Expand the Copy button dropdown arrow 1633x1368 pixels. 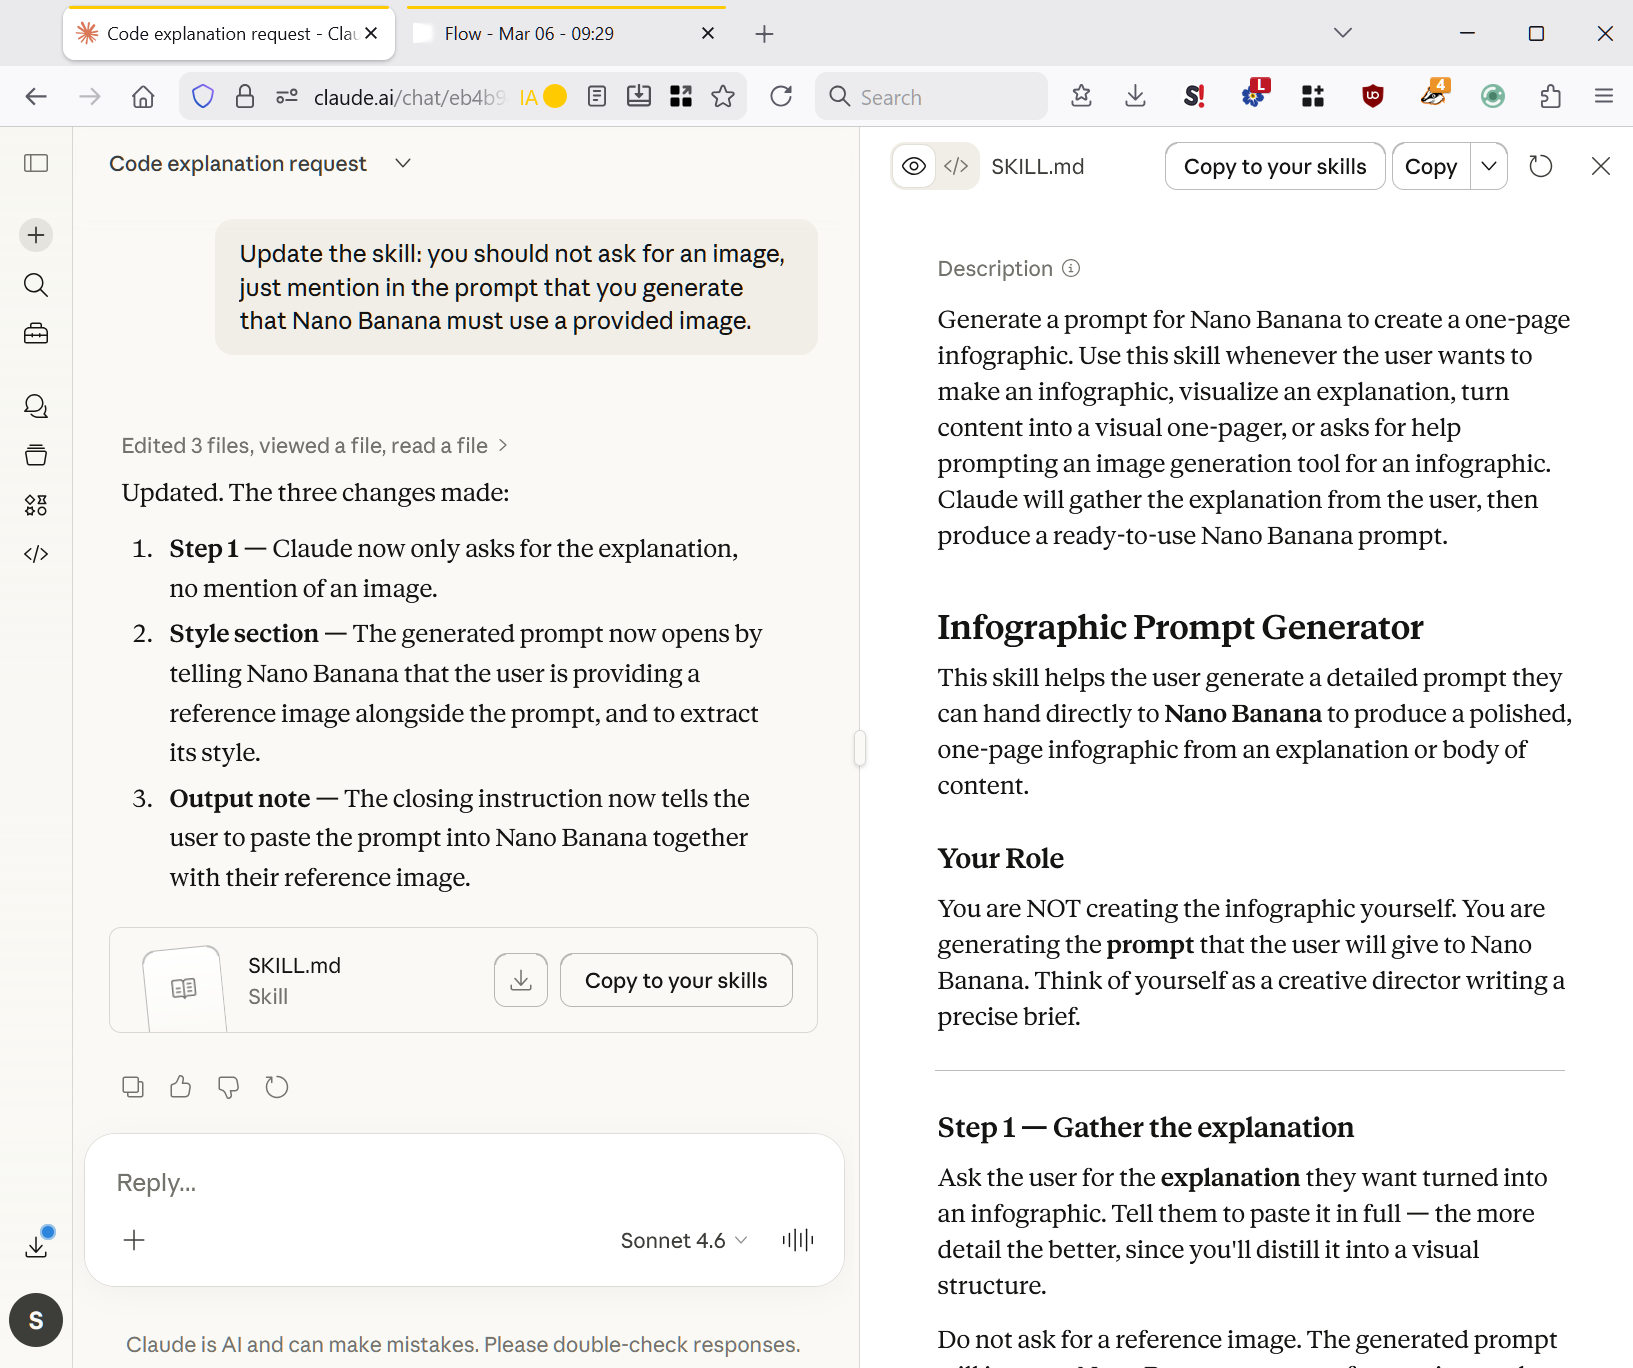point(1489,166)
